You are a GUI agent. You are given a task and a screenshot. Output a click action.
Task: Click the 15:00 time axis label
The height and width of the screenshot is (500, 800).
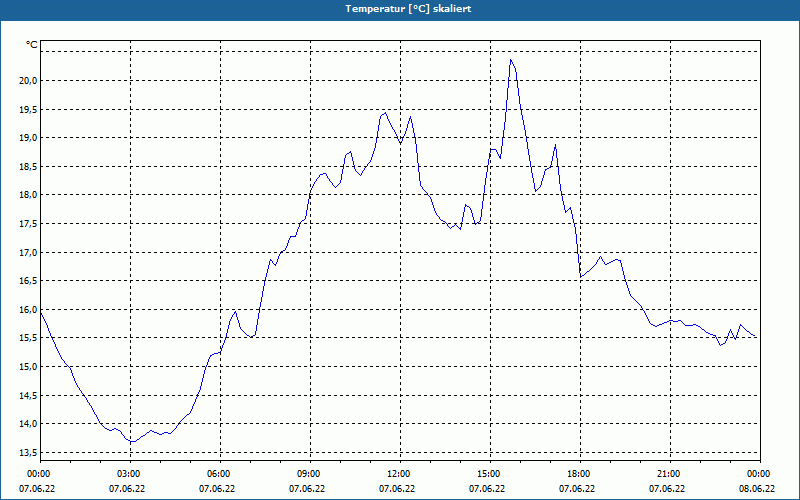pyautogui.click(x=490, y=474)
